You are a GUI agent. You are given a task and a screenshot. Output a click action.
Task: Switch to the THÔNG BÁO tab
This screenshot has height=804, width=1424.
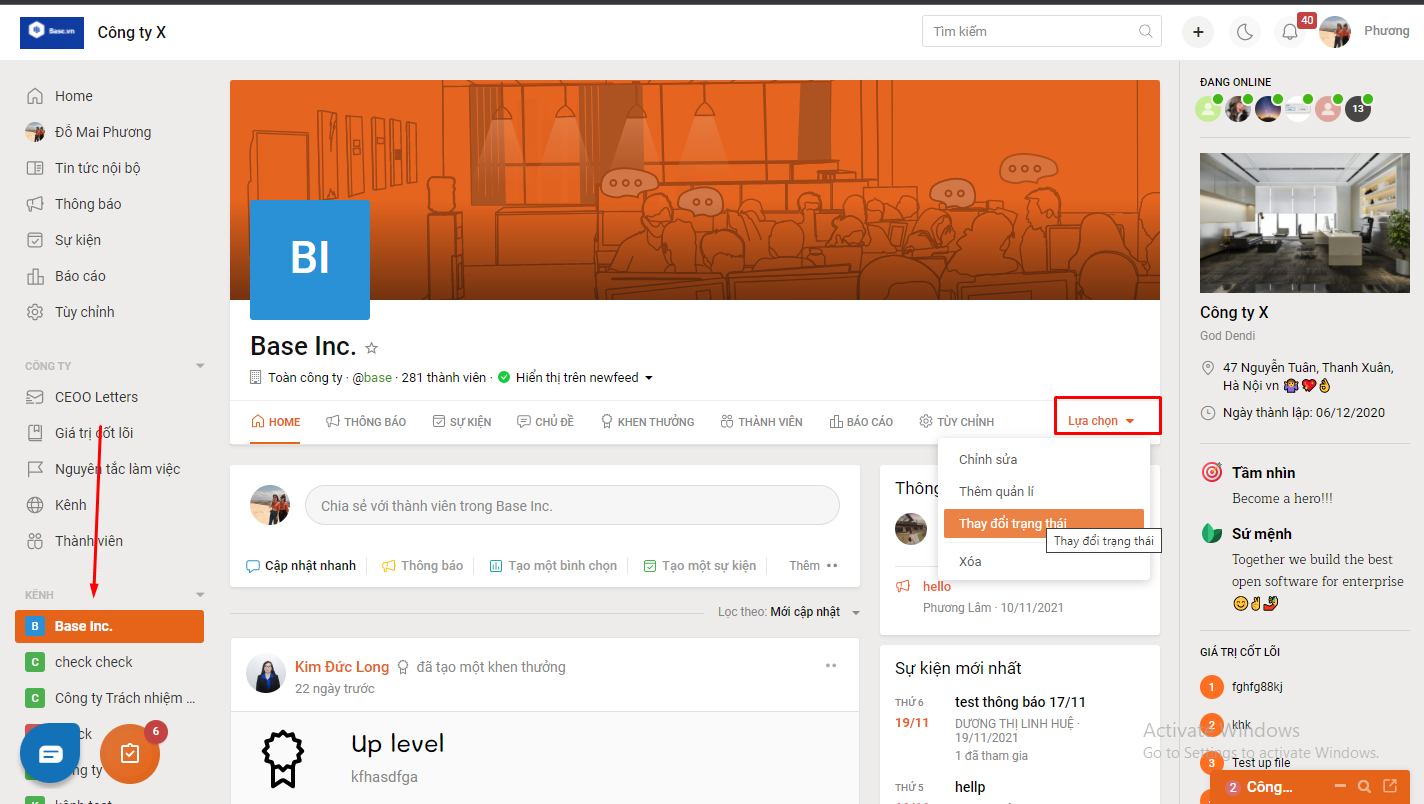[366, 422]
